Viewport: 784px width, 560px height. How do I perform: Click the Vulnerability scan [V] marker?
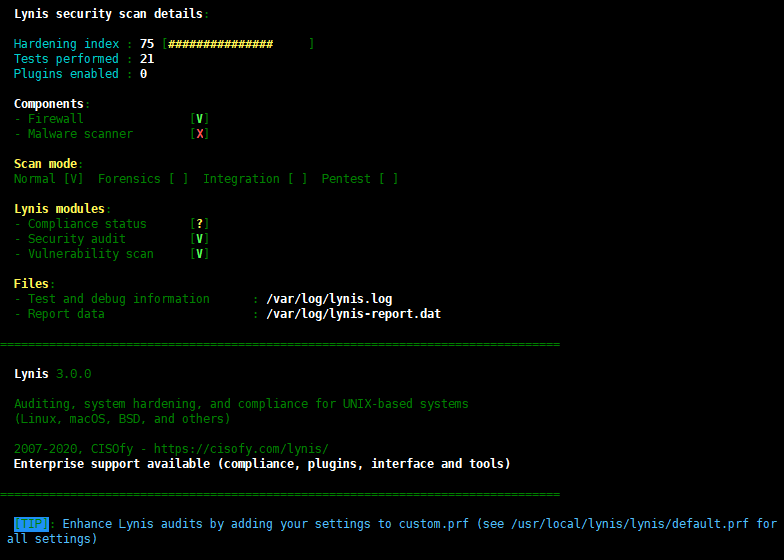200,254
